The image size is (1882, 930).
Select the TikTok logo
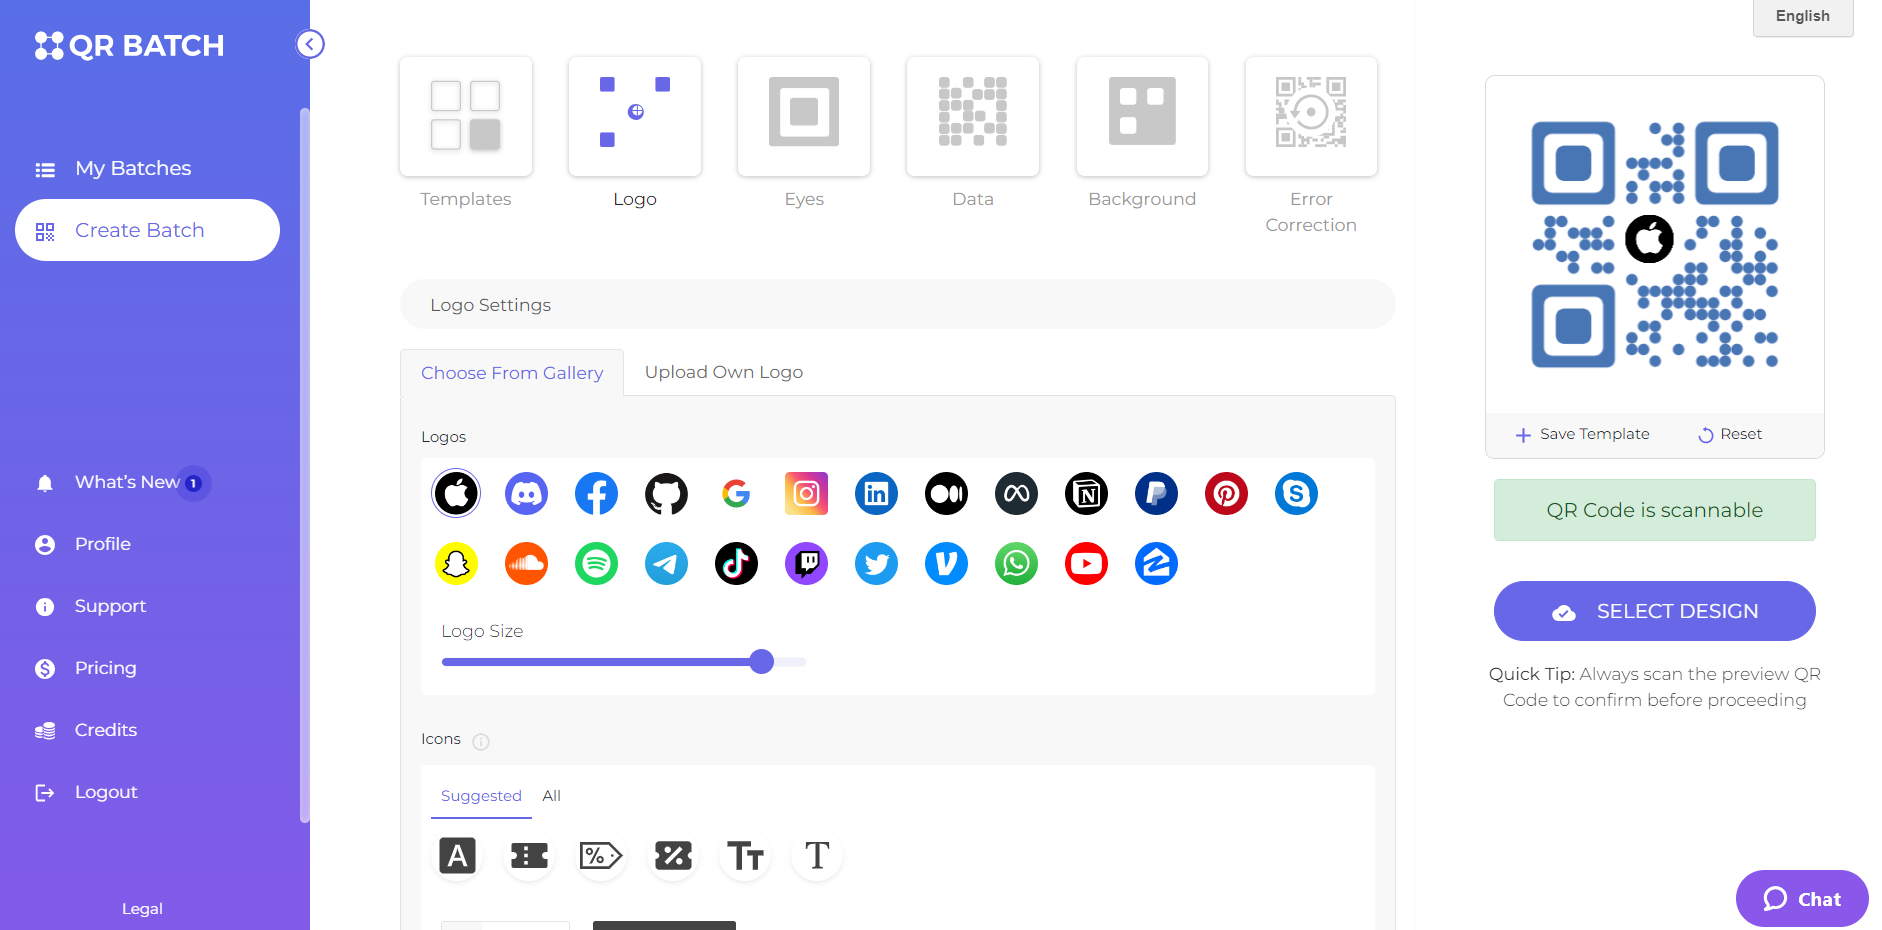pyautogui.click(x=736, y=564)
